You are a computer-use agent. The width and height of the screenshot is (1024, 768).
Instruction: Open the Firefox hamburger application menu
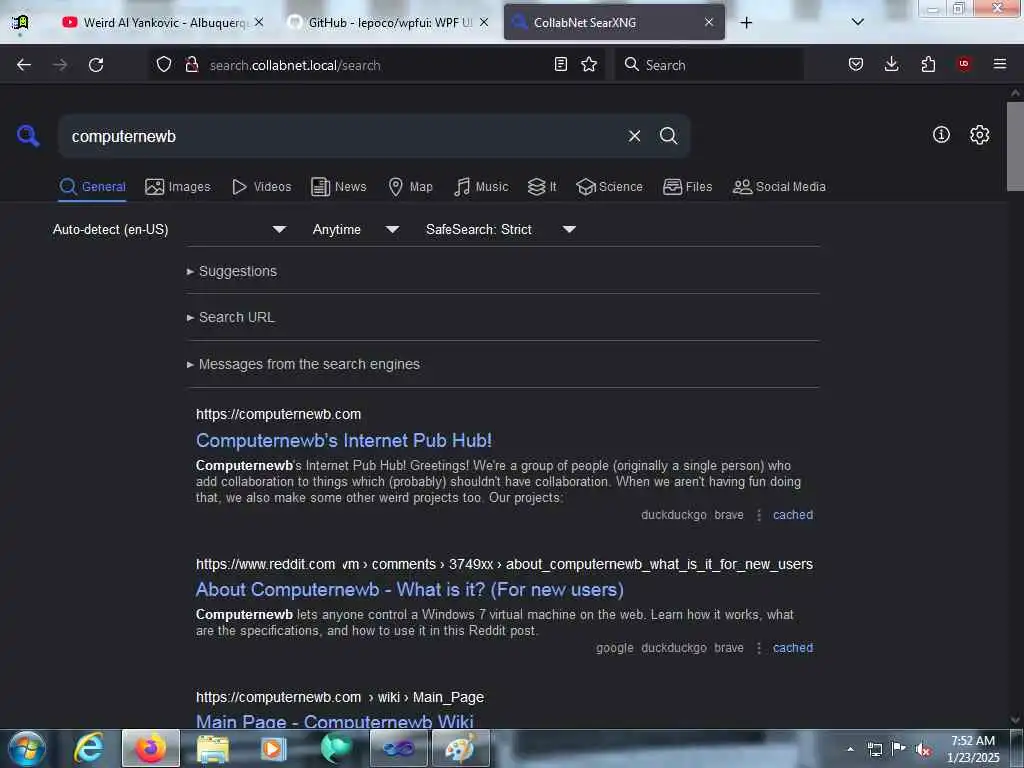tap(999, 64)
